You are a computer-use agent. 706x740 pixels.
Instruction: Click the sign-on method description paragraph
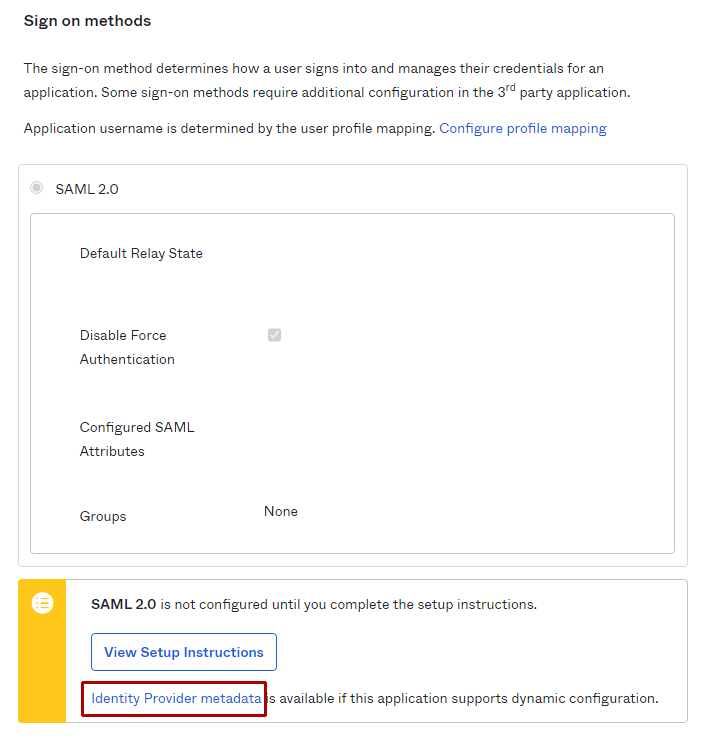327,80
